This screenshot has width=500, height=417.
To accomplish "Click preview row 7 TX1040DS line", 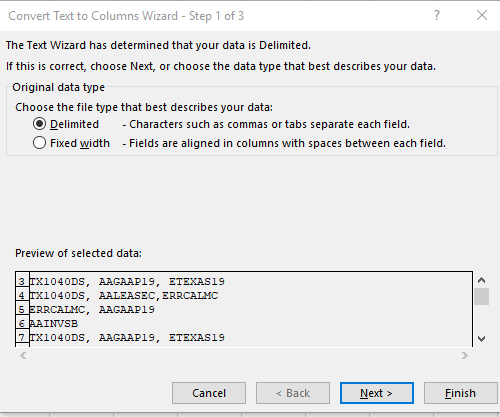I will point(127,338).
